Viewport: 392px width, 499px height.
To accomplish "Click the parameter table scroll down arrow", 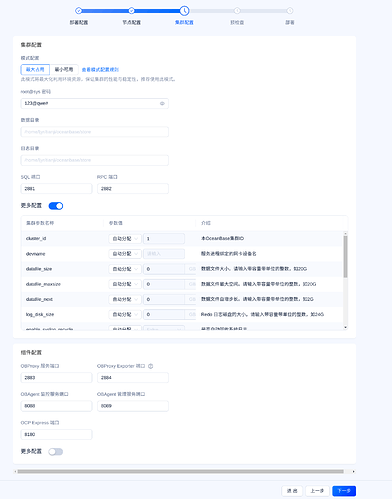I will (x=345, y=327).
